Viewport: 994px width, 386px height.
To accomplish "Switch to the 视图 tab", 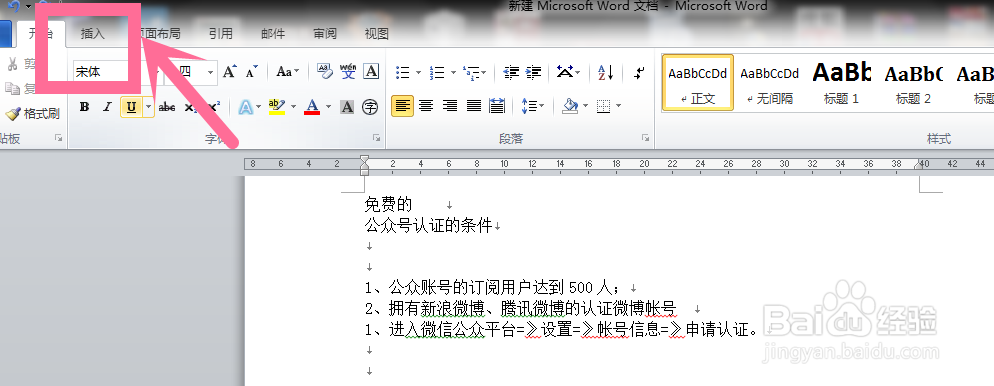I will [377, 34].
